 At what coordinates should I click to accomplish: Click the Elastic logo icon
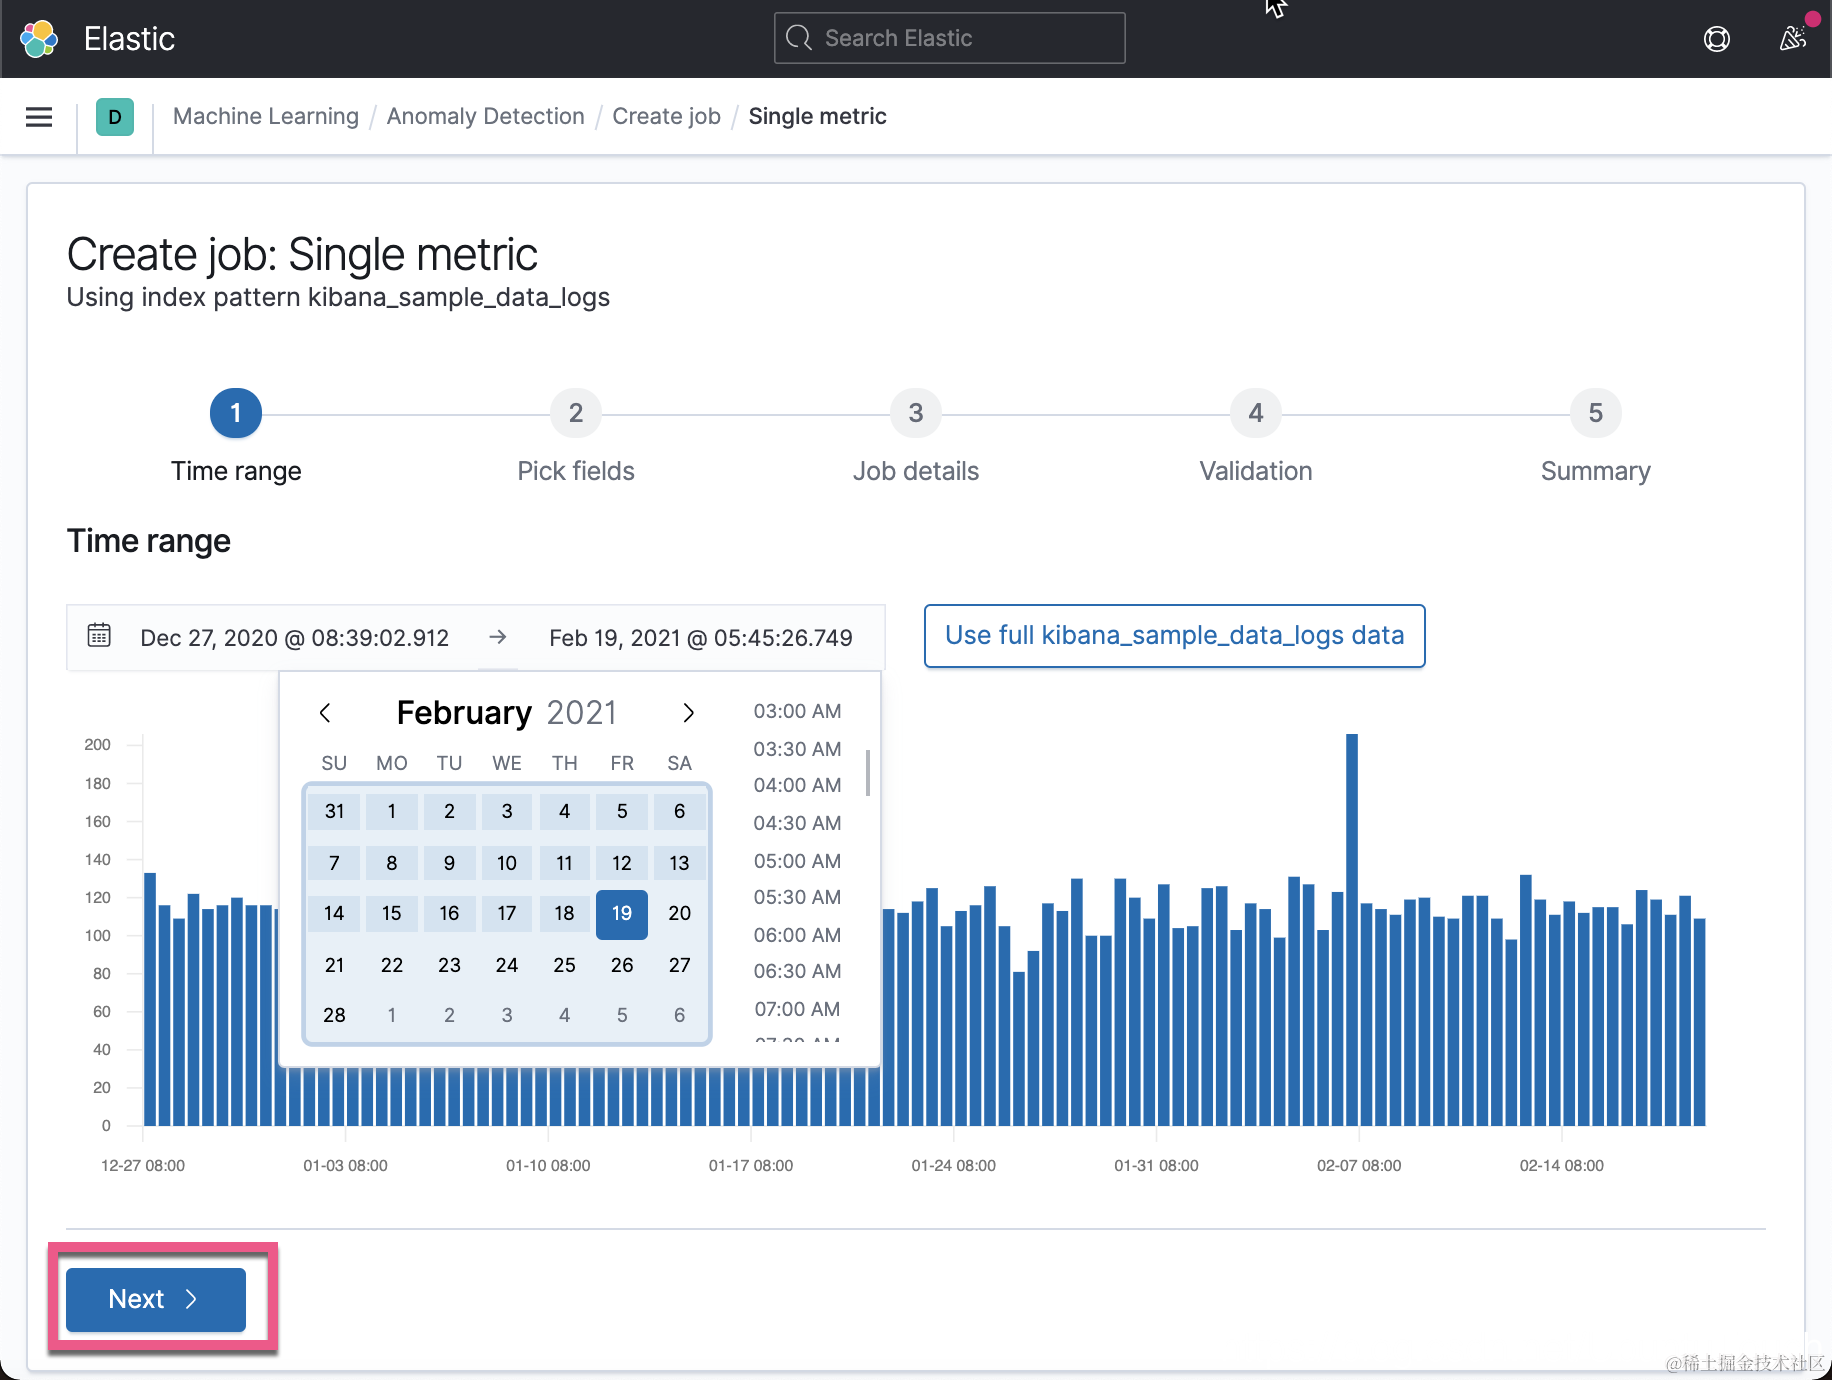point(39,39)
